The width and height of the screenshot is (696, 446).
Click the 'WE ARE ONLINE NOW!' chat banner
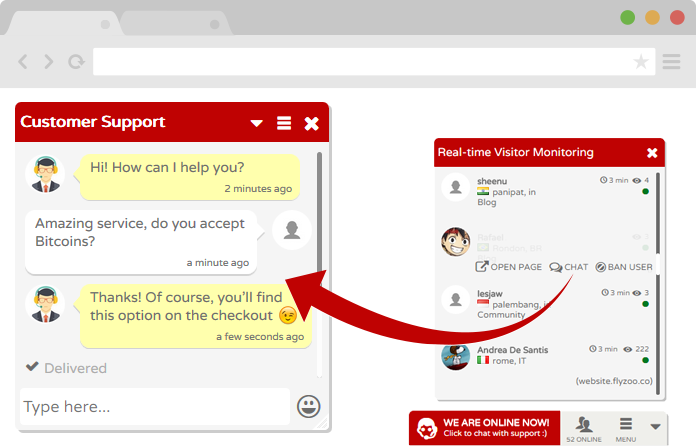(x=484, y=428)
